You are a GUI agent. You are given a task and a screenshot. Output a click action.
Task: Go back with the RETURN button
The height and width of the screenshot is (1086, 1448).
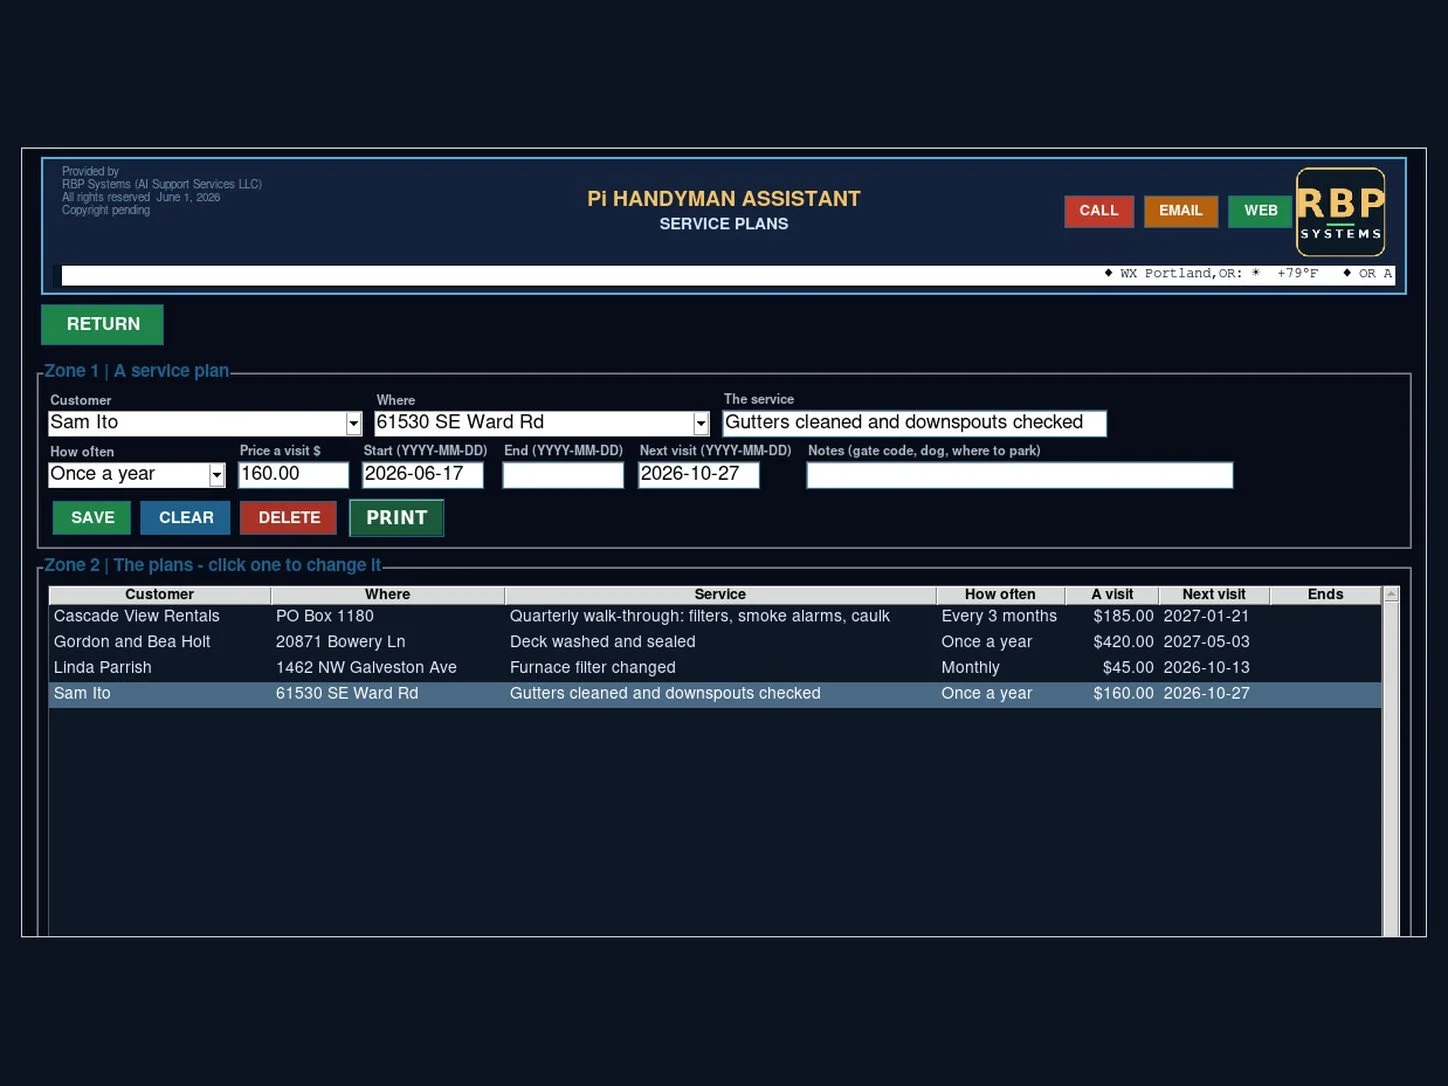coord(102,324)
